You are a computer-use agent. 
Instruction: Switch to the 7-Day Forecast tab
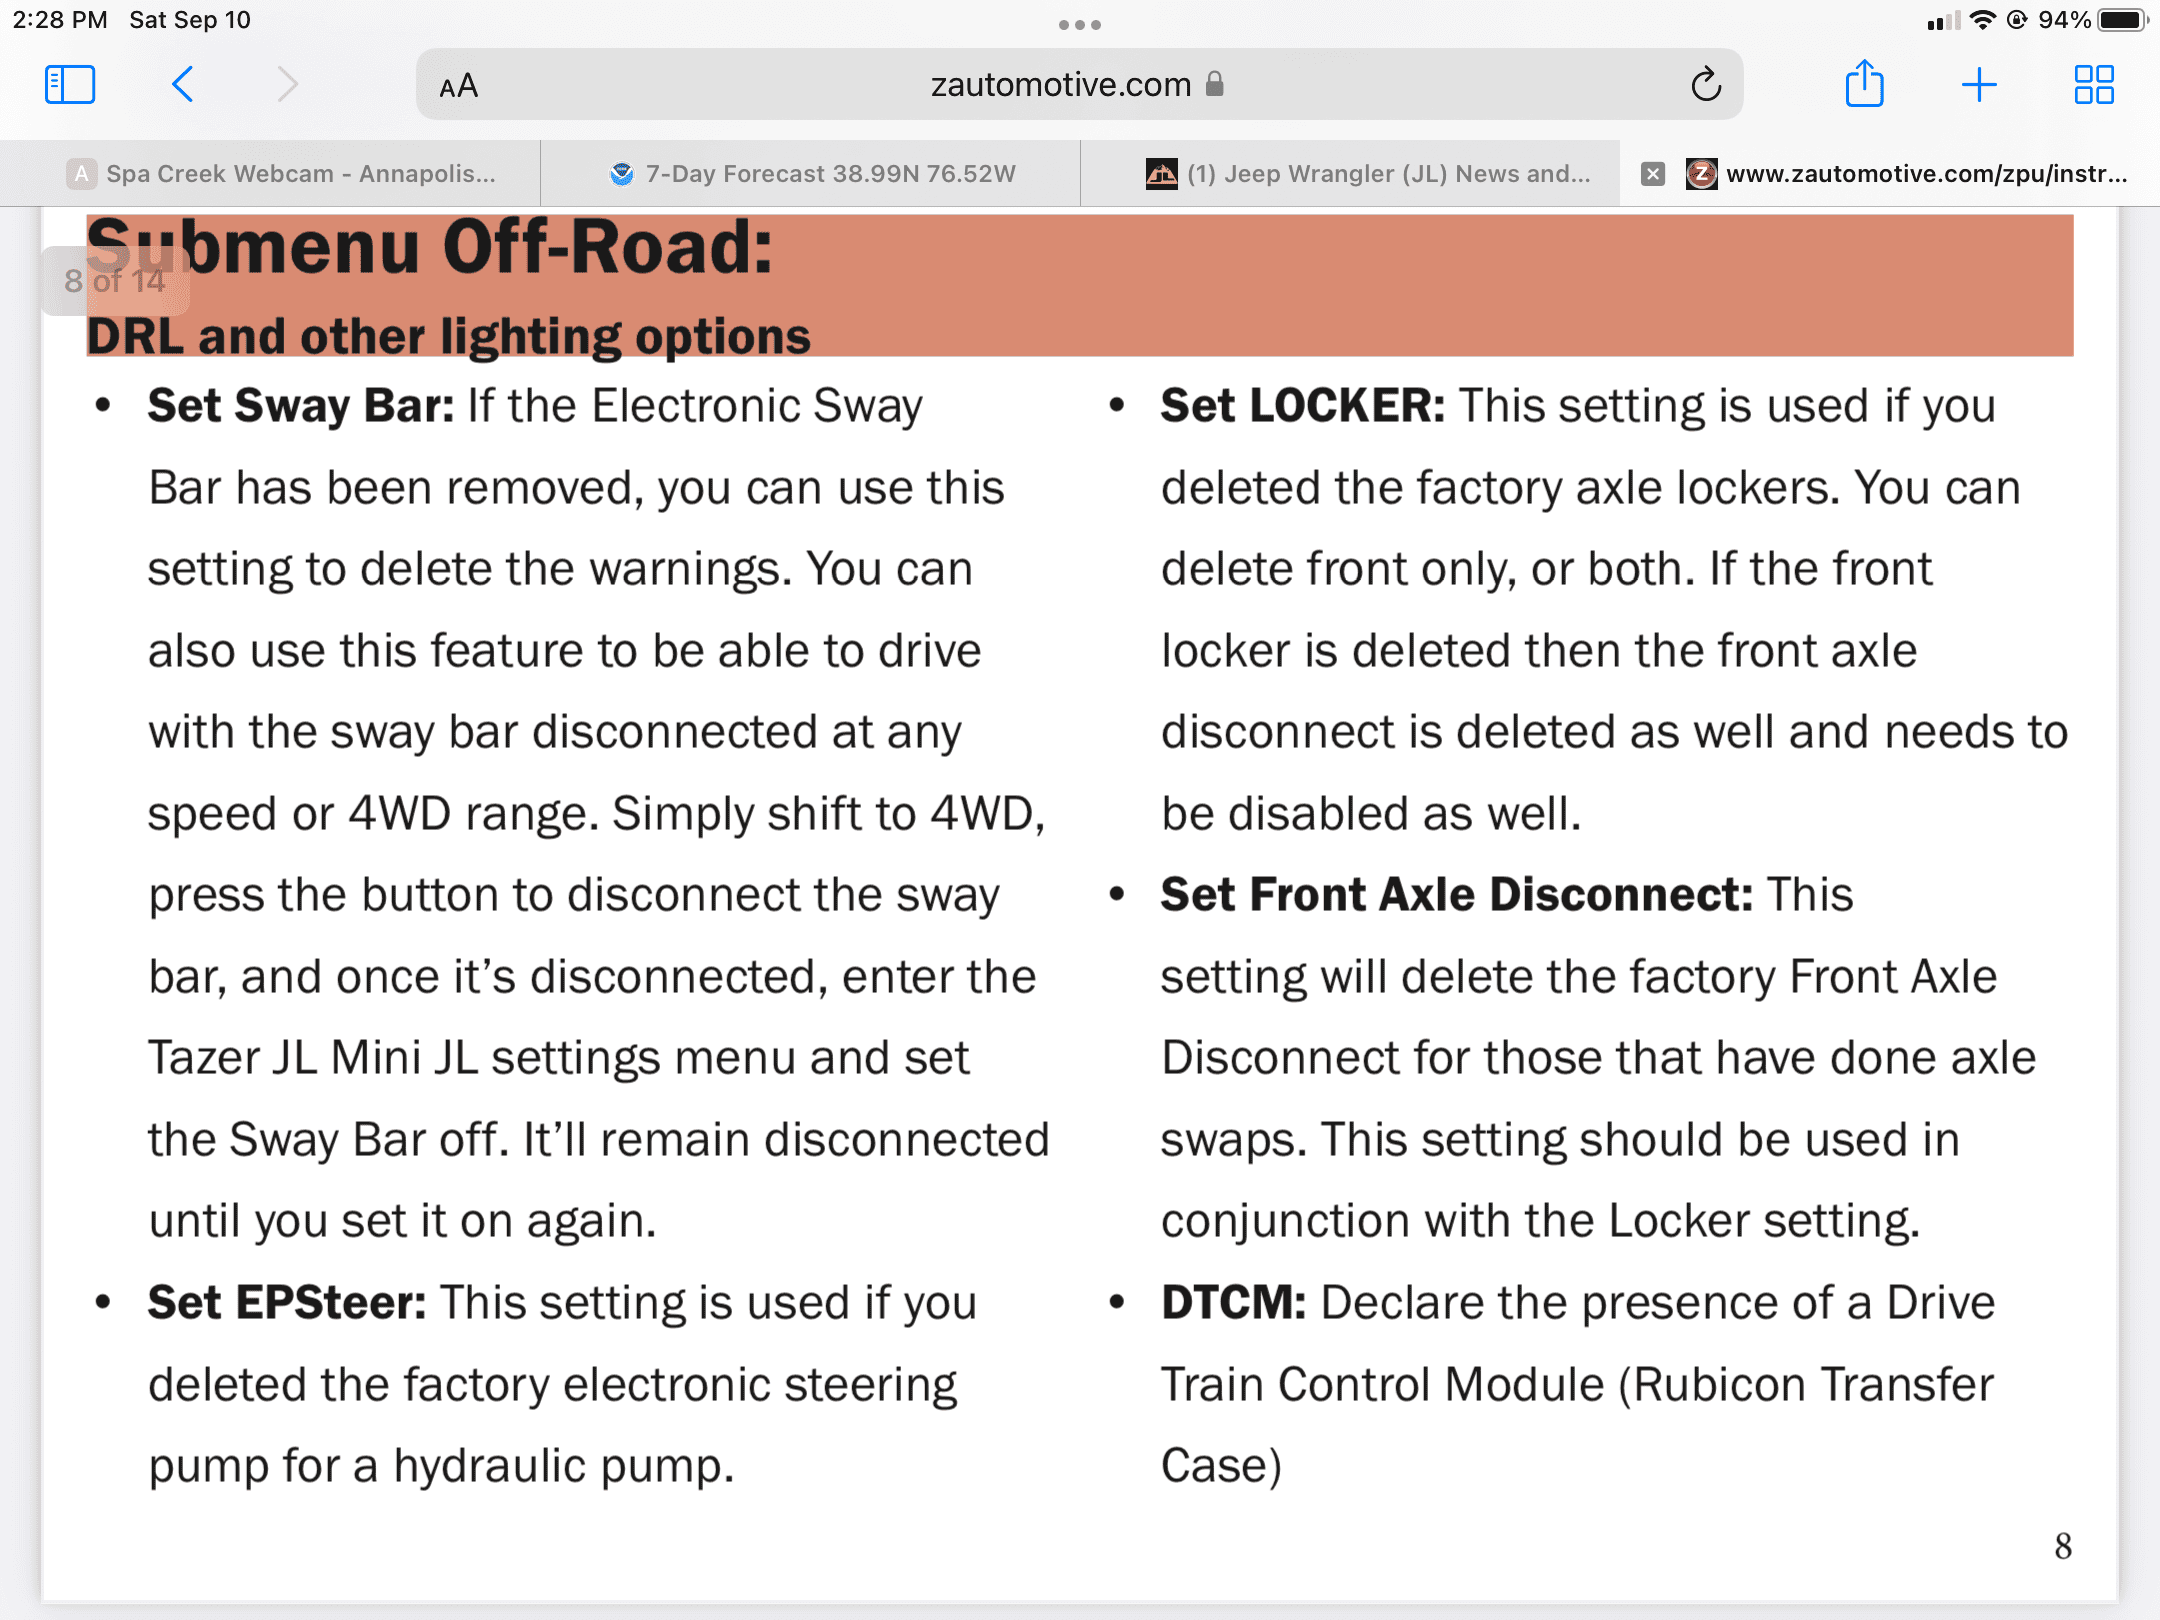(810, 174)
